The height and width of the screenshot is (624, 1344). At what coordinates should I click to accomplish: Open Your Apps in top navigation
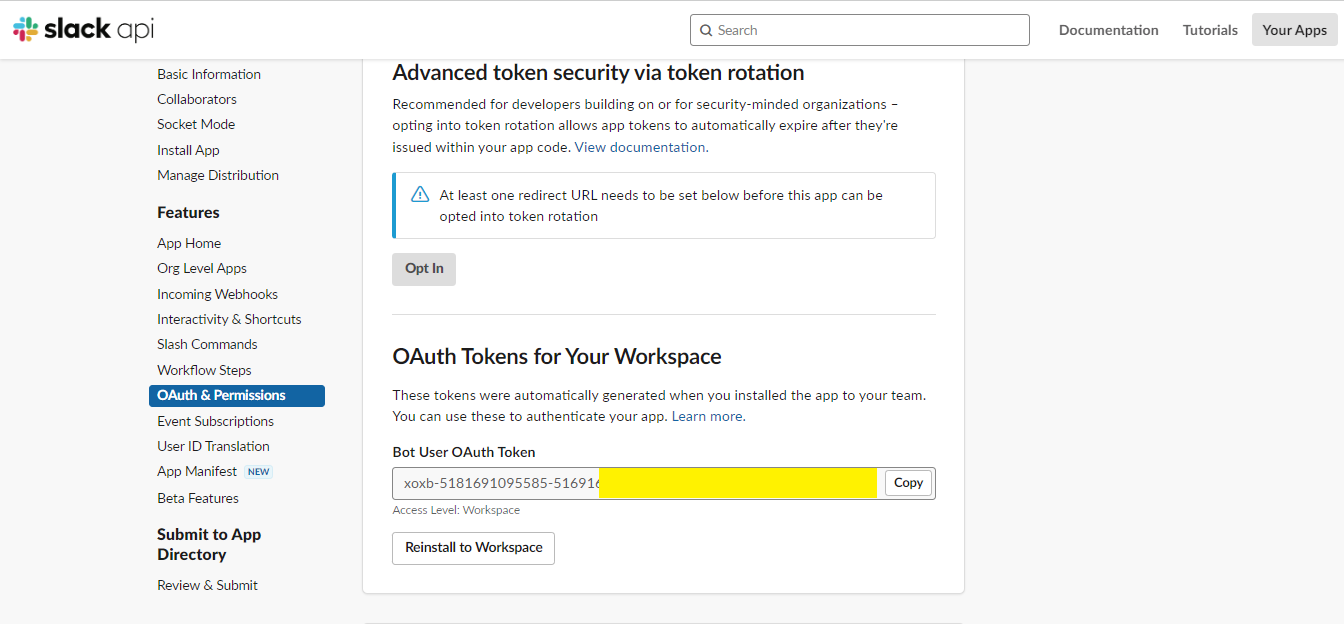pyautogui.click(x=1294, y=30)
